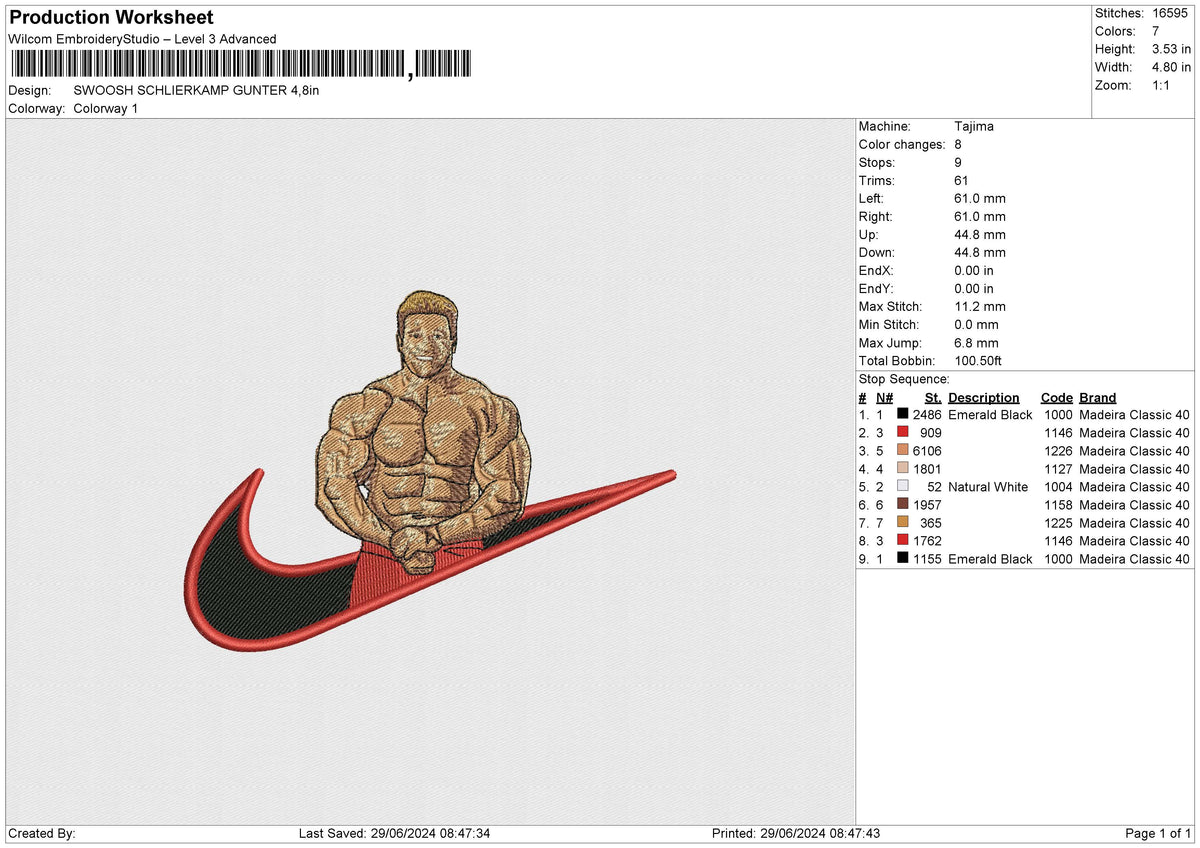Screen dimensions: 1200x848
Task: Click the Min Stitch value 0.0 mm
Action: click(977, 325)
